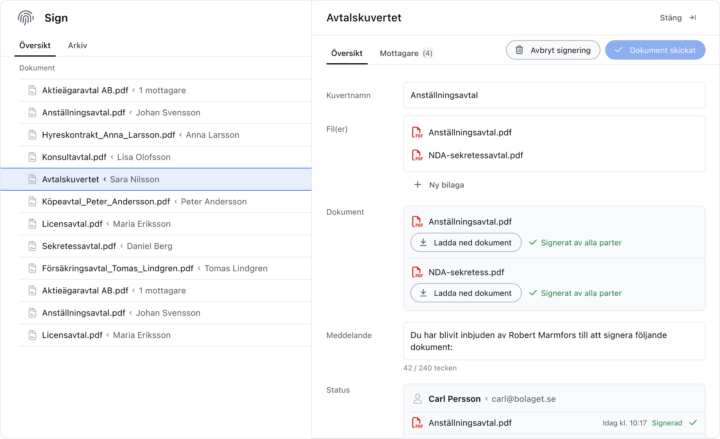Click the download icon under NDA-sekretess.pdf
Screen dimensions: 720x439
[x=423, y=293]
